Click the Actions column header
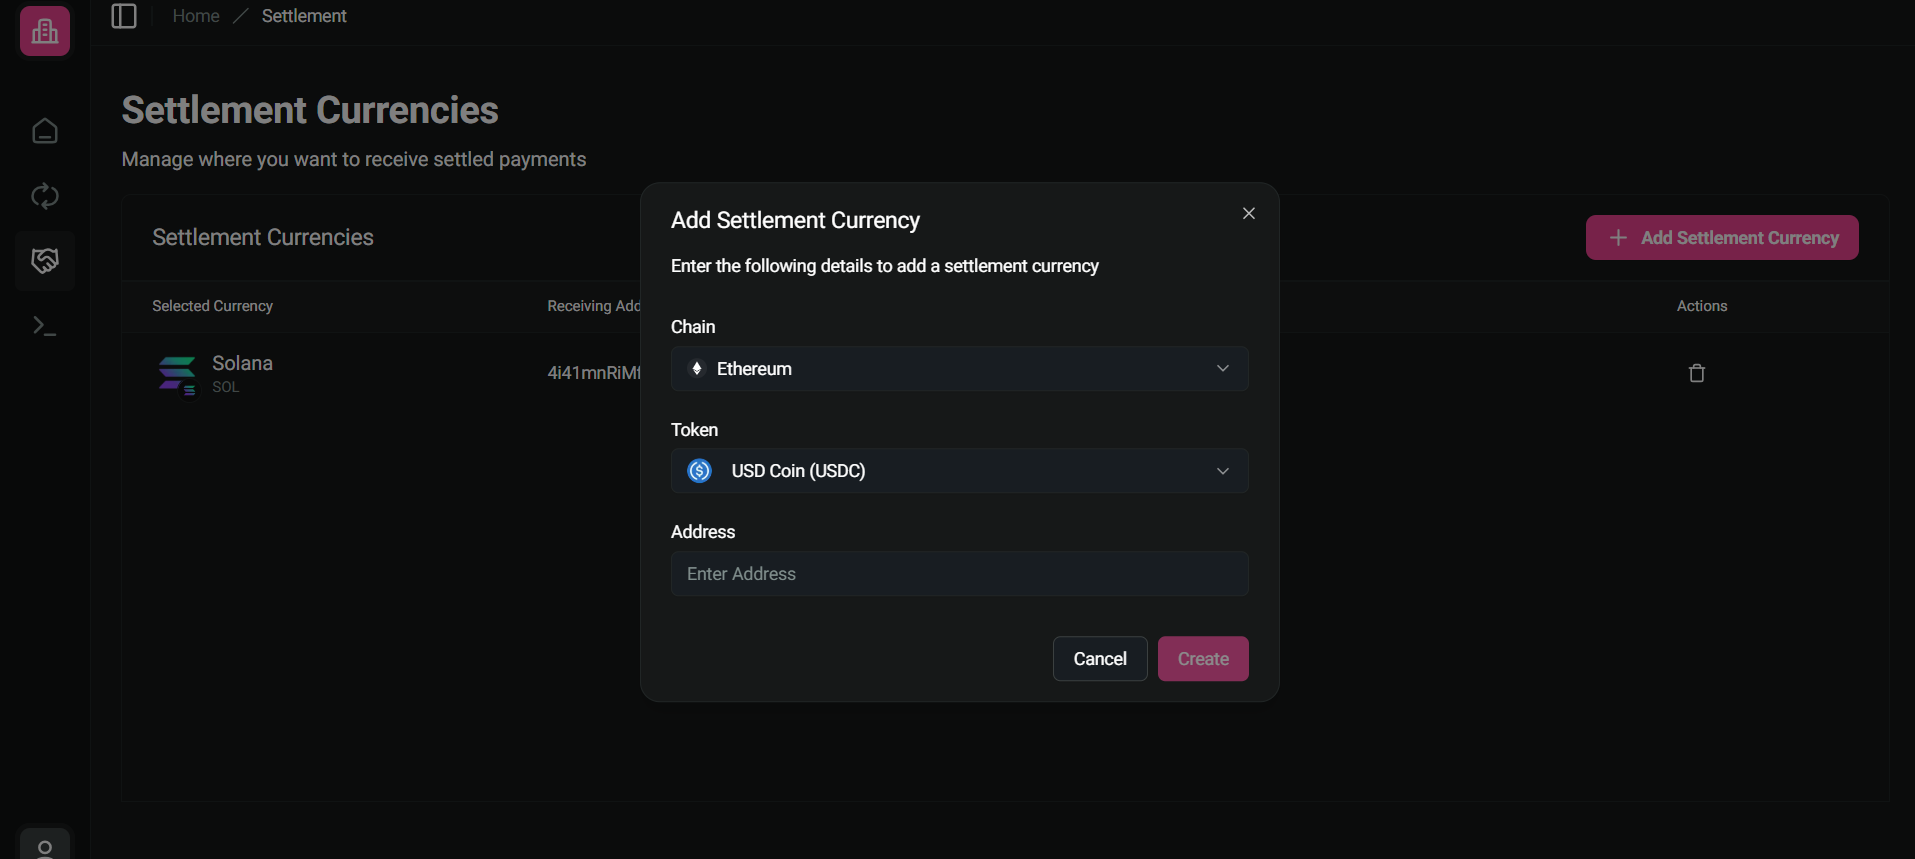Viewport: 1915px width, 859px height. click(x=1702, y=306)
